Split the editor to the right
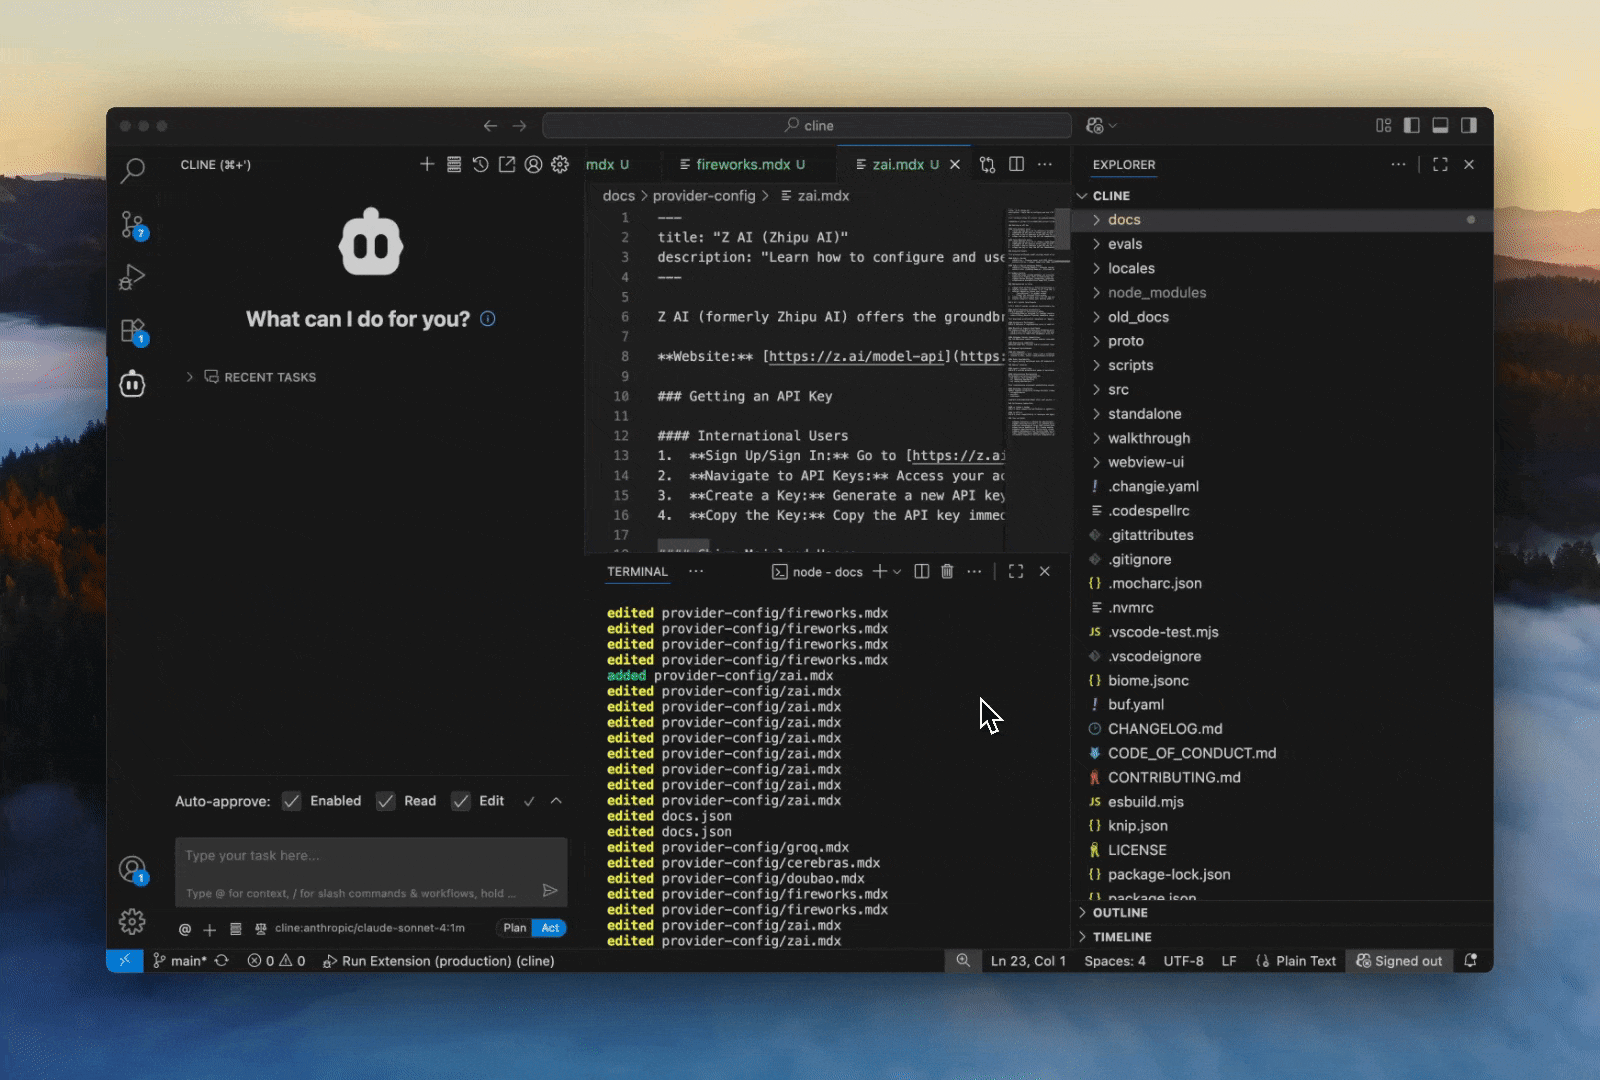 [x=1017, y=164]
